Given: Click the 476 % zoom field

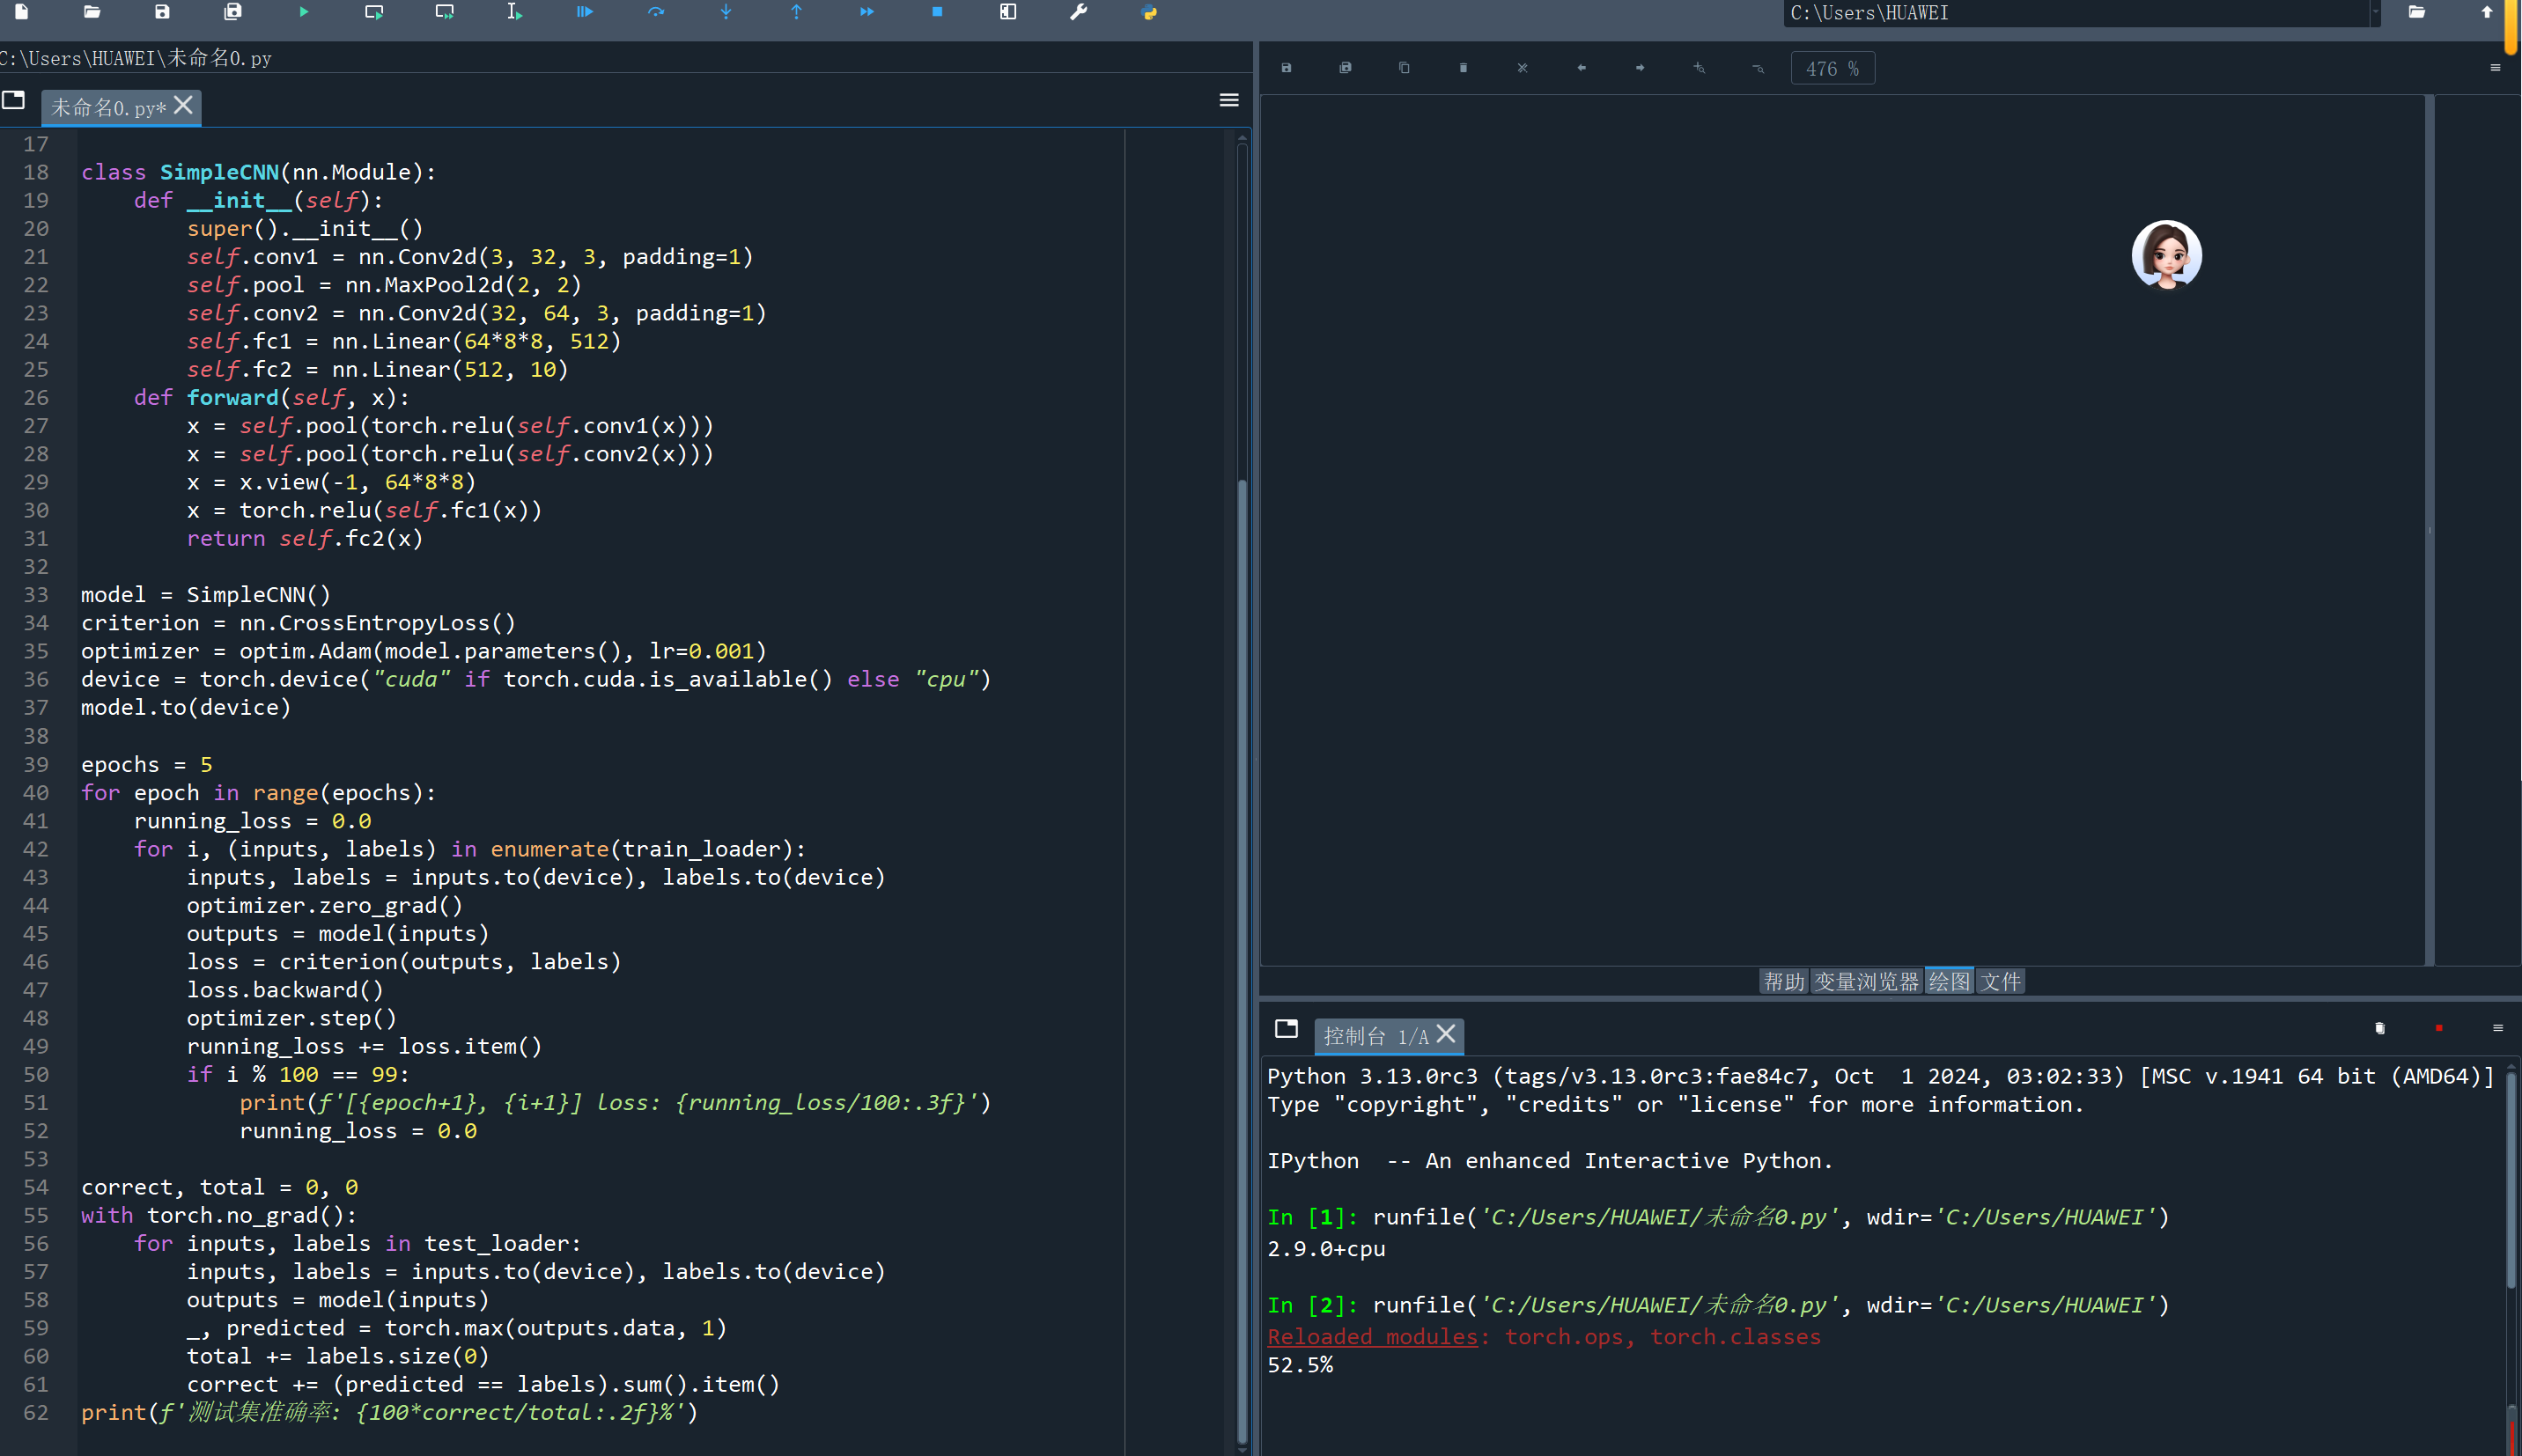Looking at the screenshot, I should pos(1831,69).
